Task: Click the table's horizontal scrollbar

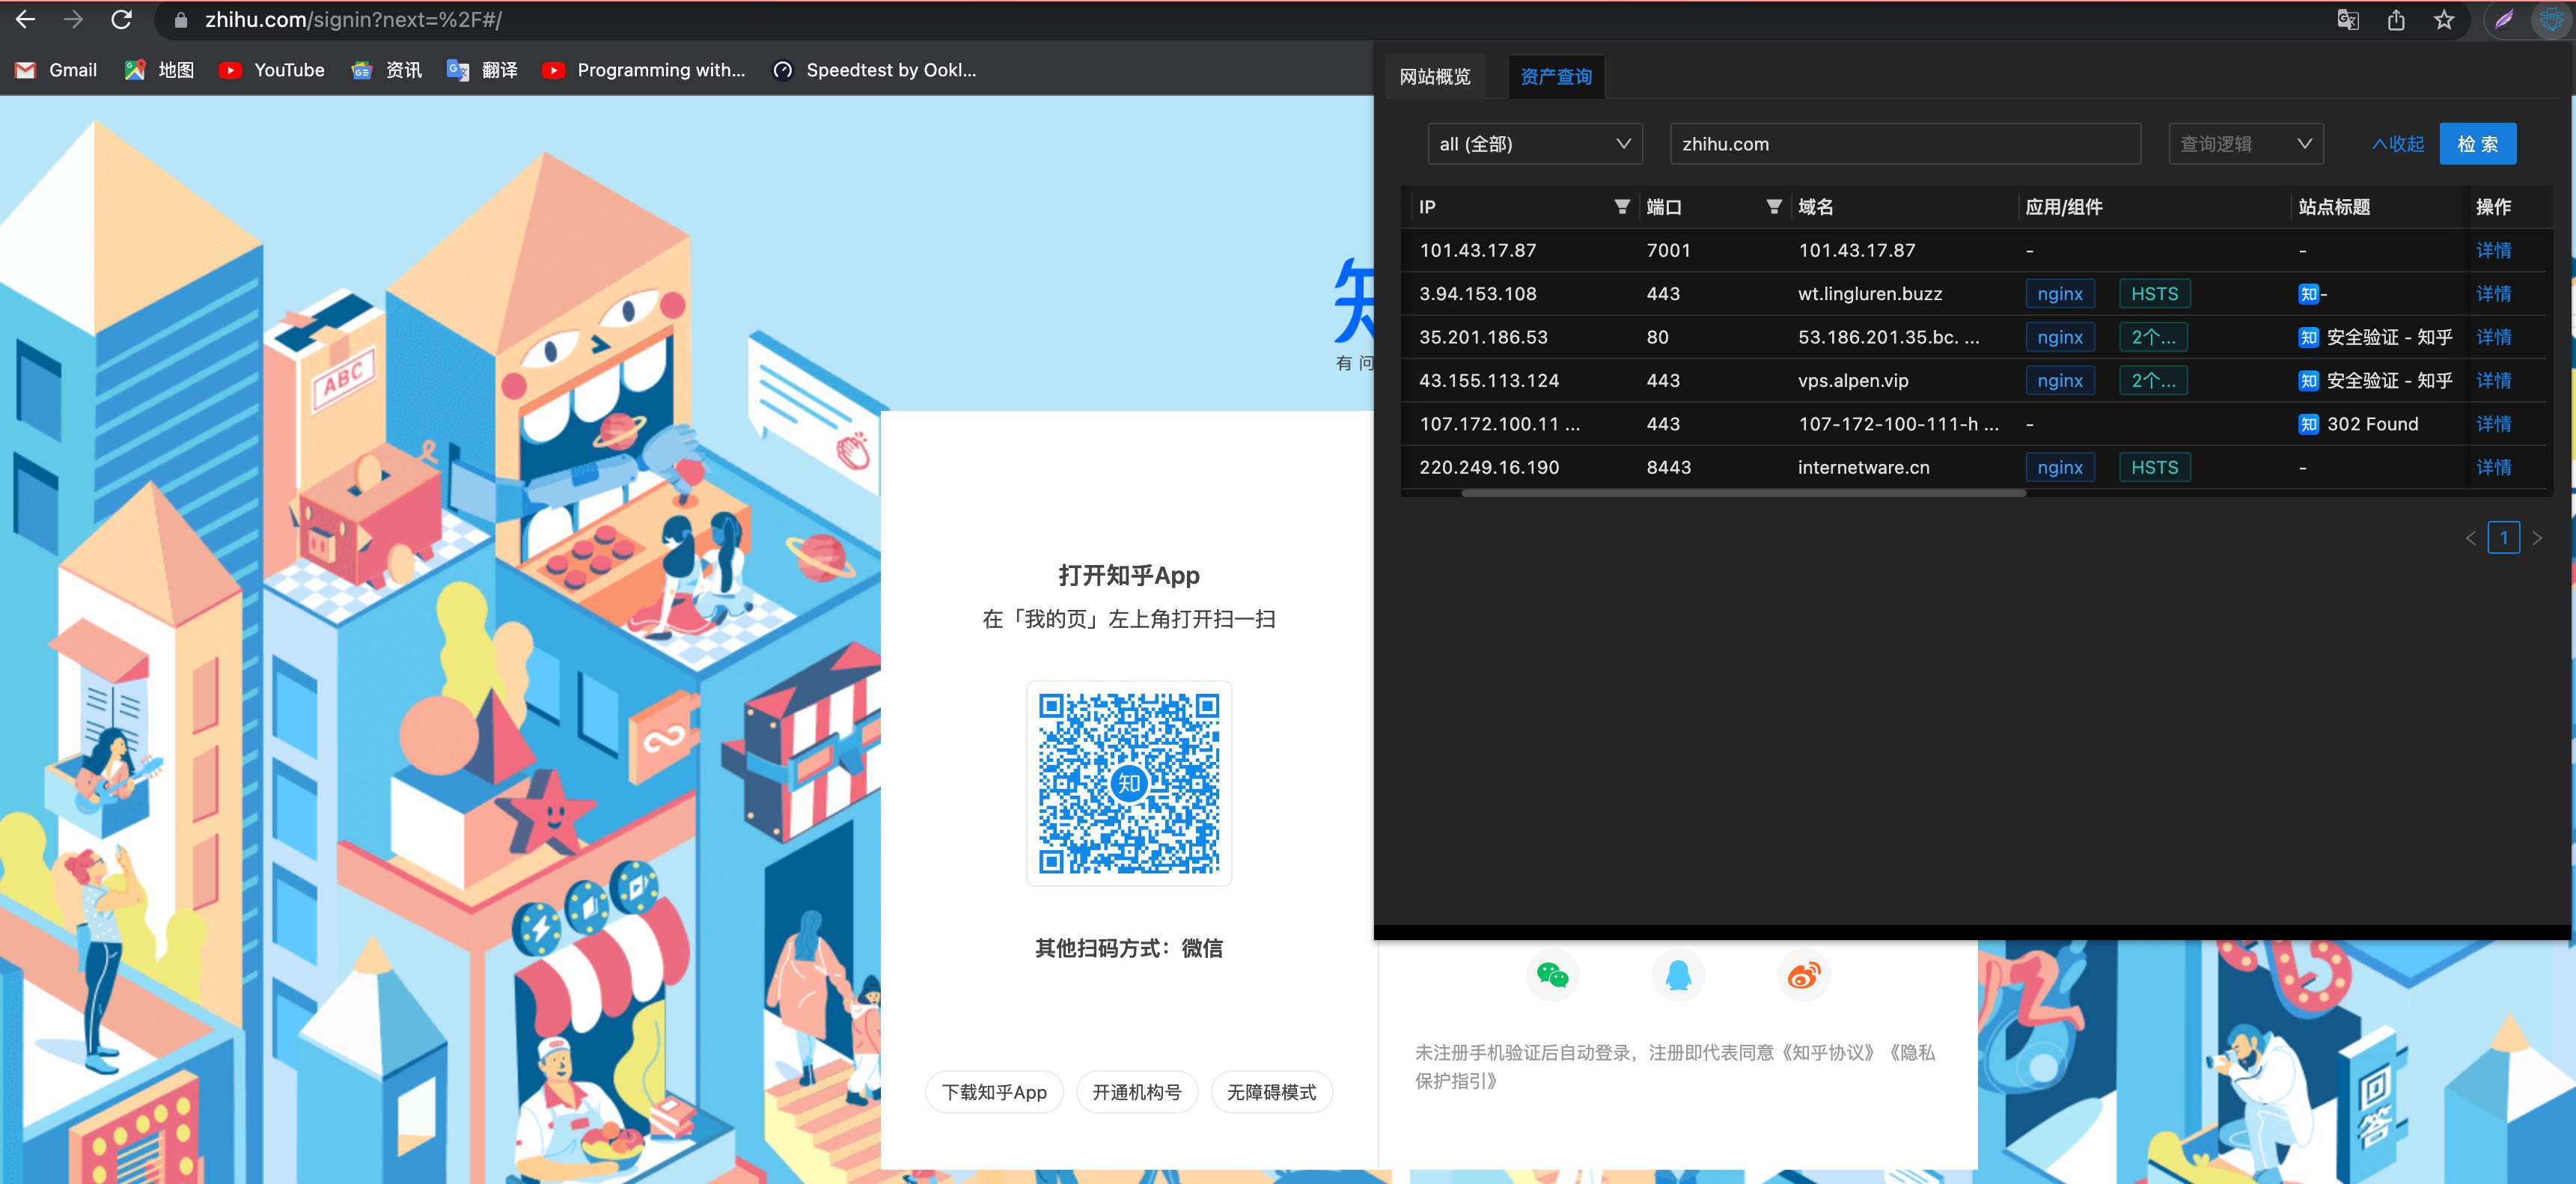Action: (x=1743, y=493)
